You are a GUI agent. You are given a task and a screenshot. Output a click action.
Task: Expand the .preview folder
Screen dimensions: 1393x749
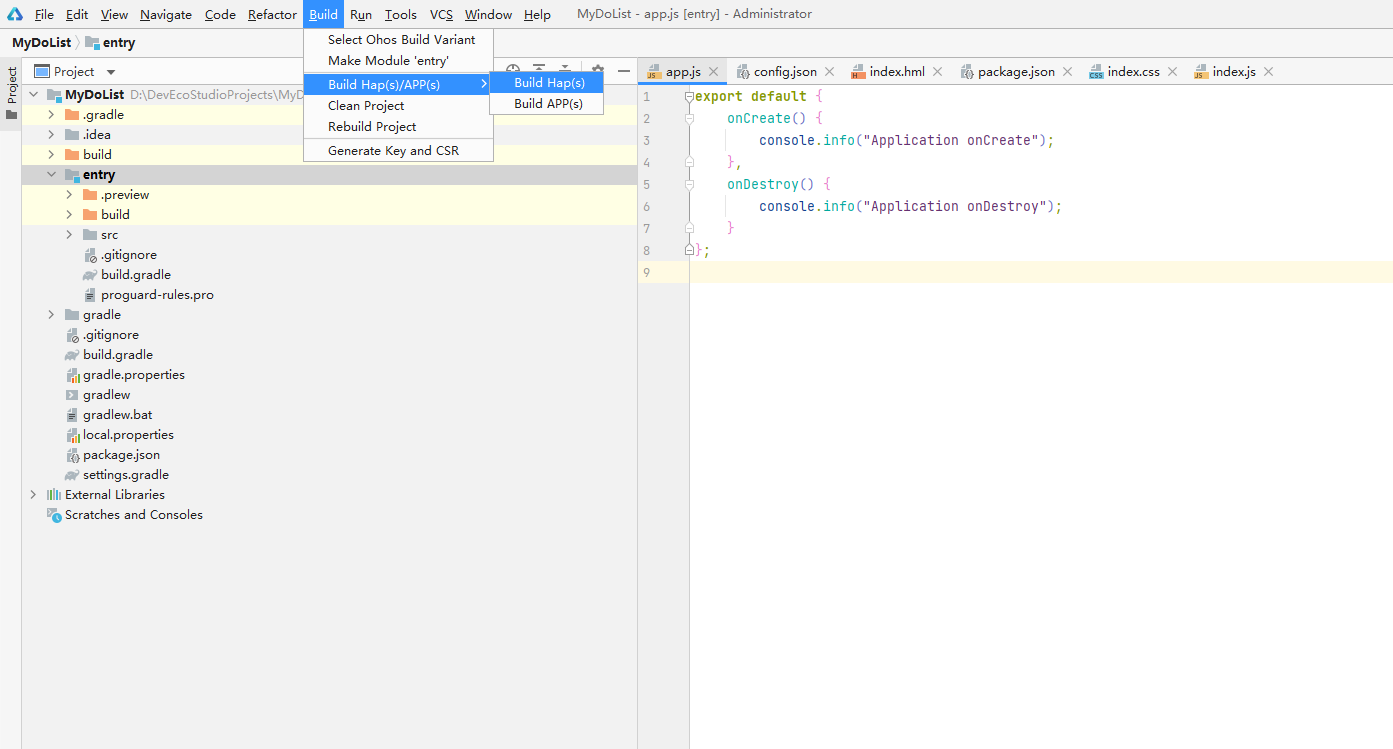[69, 195]
